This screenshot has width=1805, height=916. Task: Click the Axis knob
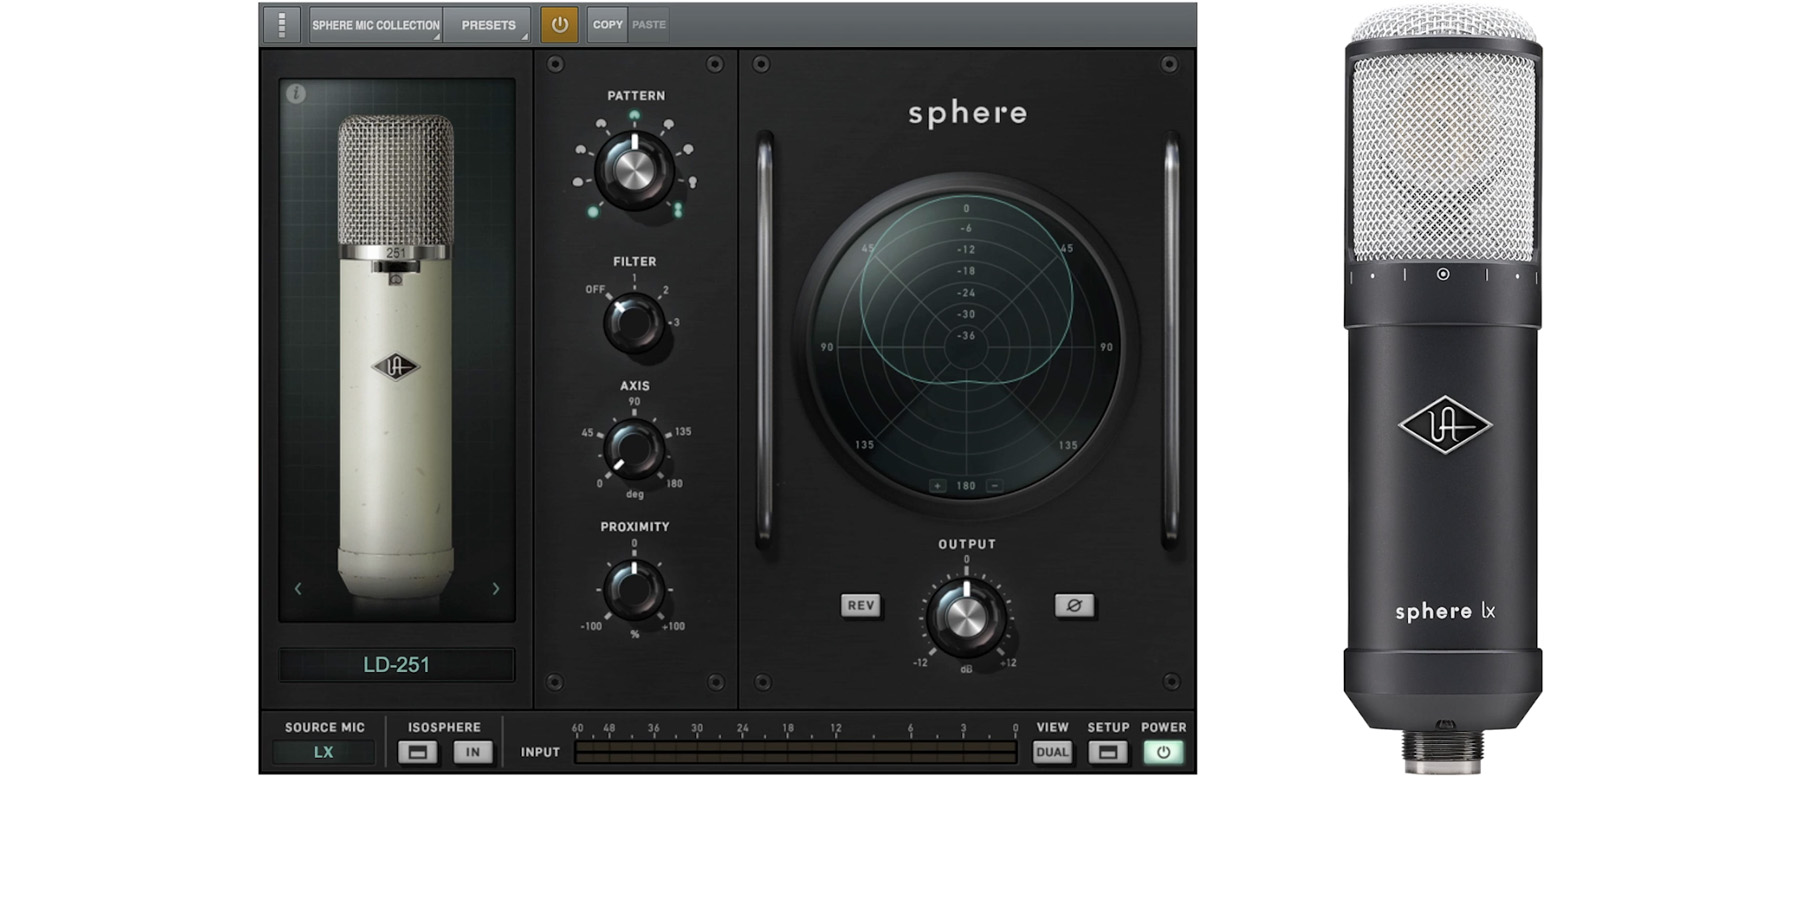pos(634,448)
